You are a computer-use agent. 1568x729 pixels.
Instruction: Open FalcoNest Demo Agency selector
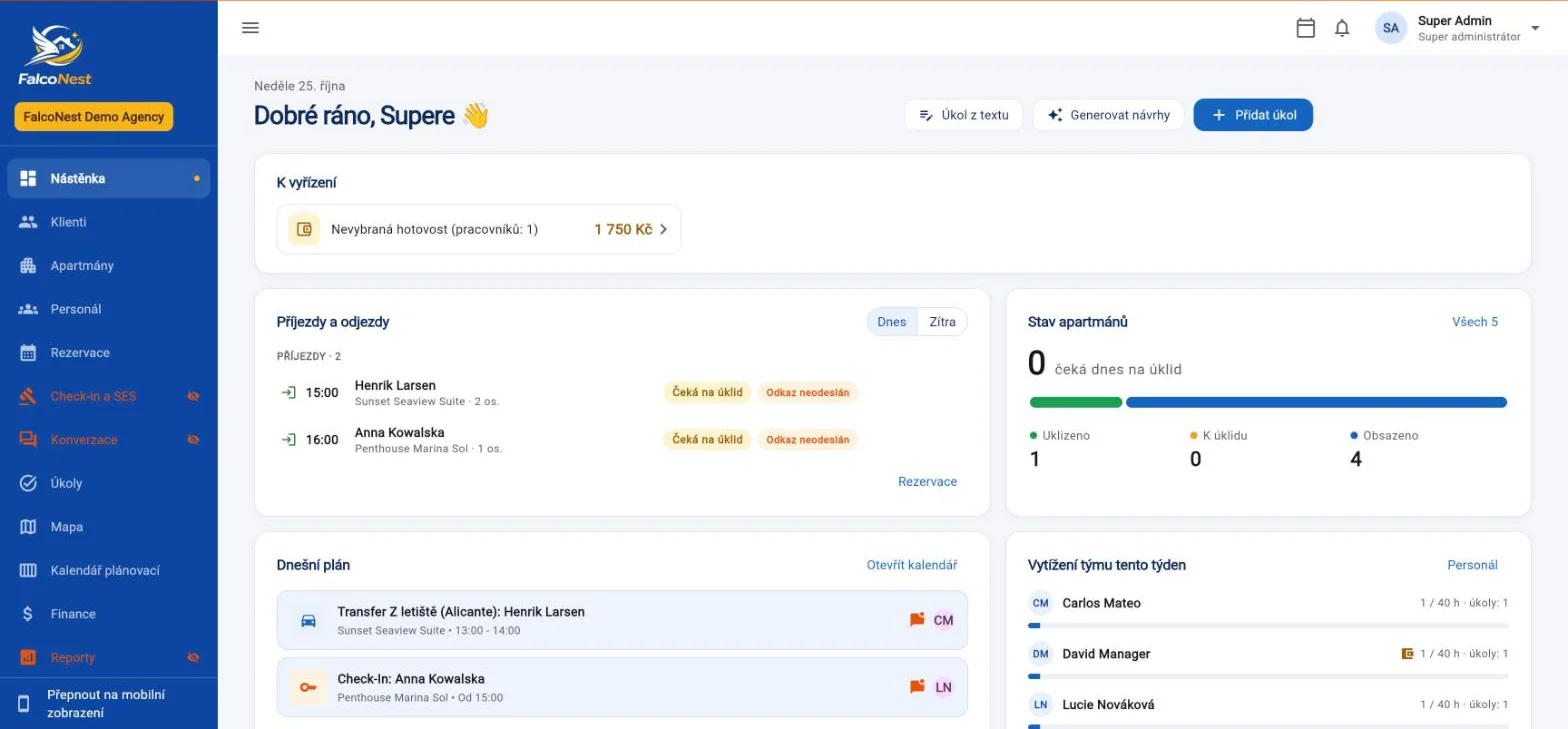94,117
